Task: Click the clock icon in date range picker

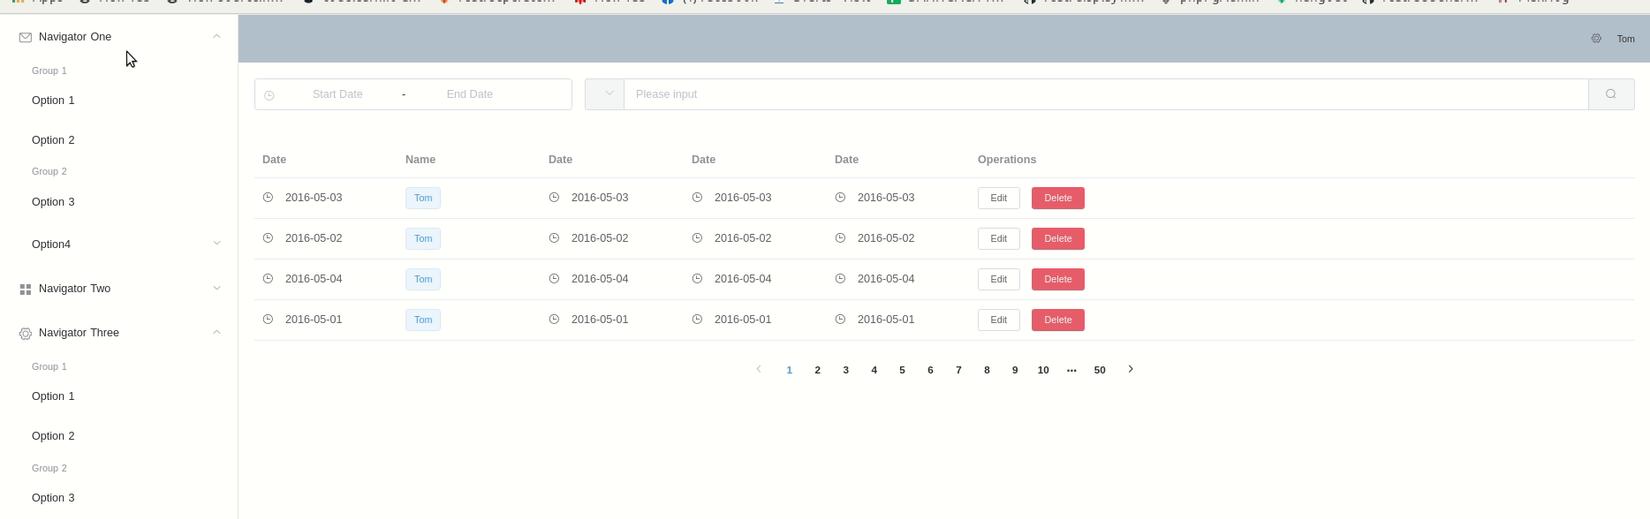Action: pos(269,95)
